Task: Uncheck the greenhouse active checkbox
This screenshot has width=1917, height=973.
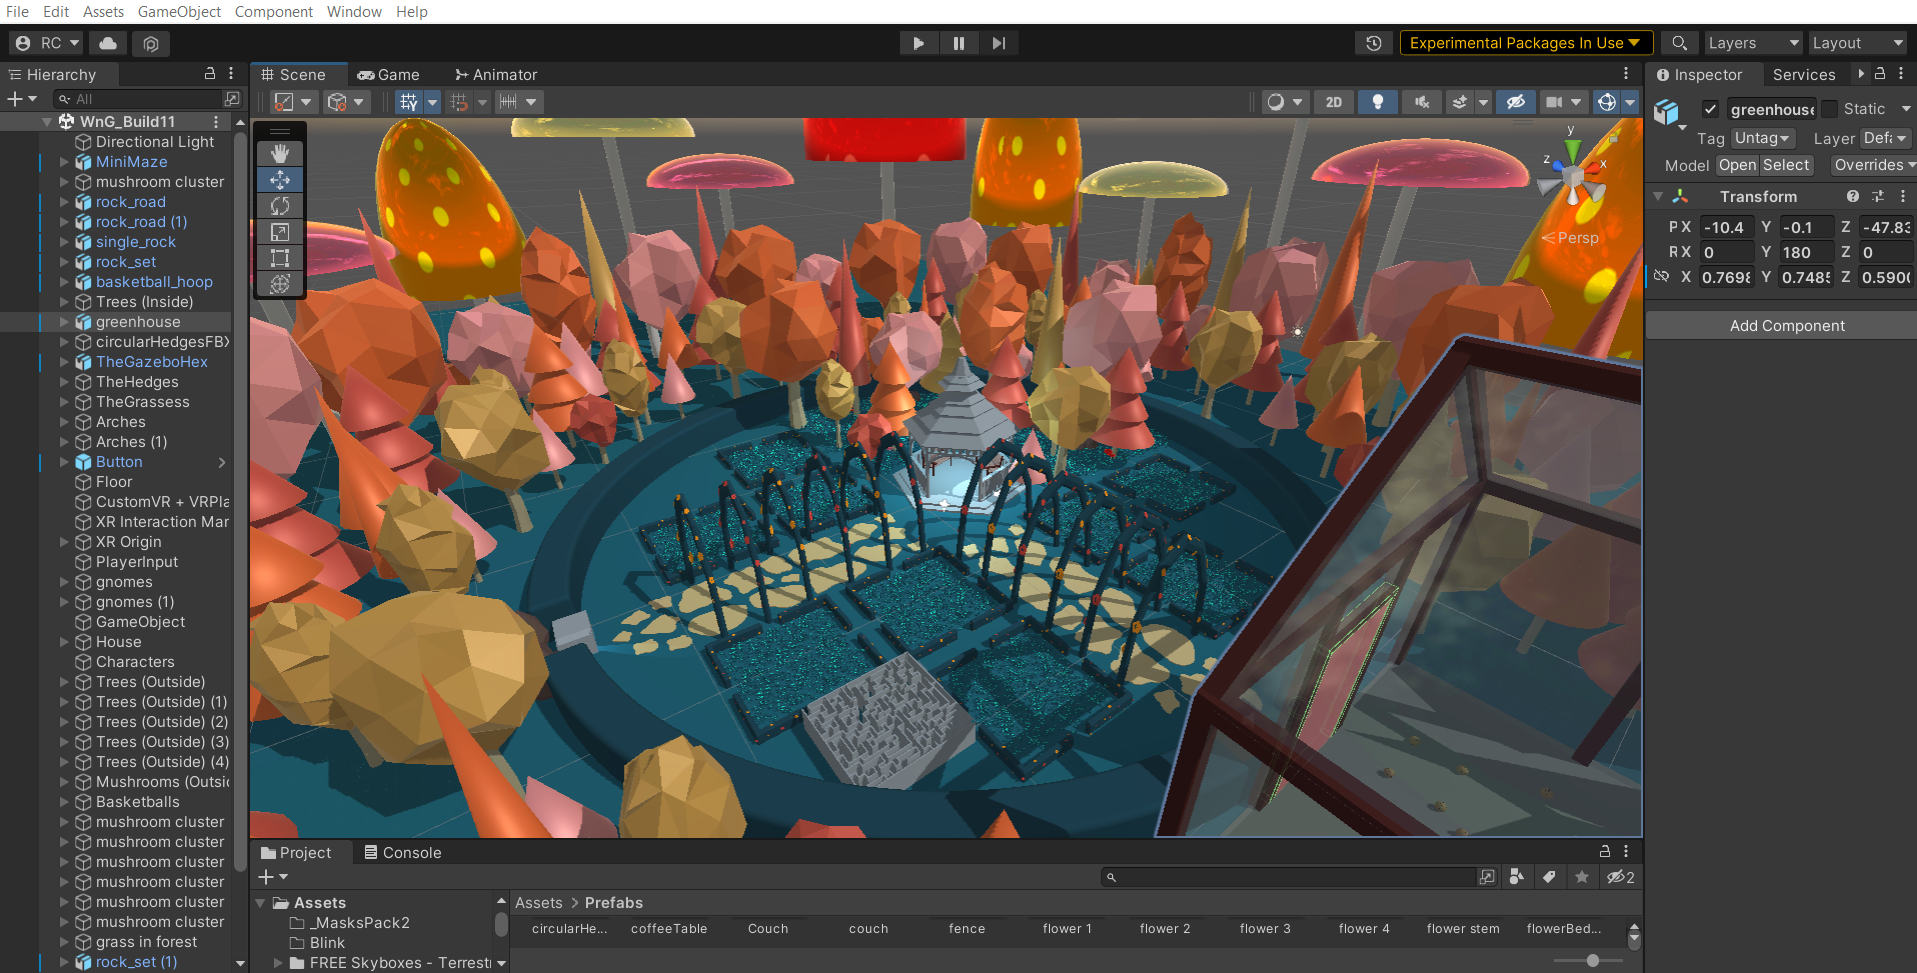Action: [x=1710, y=109]
